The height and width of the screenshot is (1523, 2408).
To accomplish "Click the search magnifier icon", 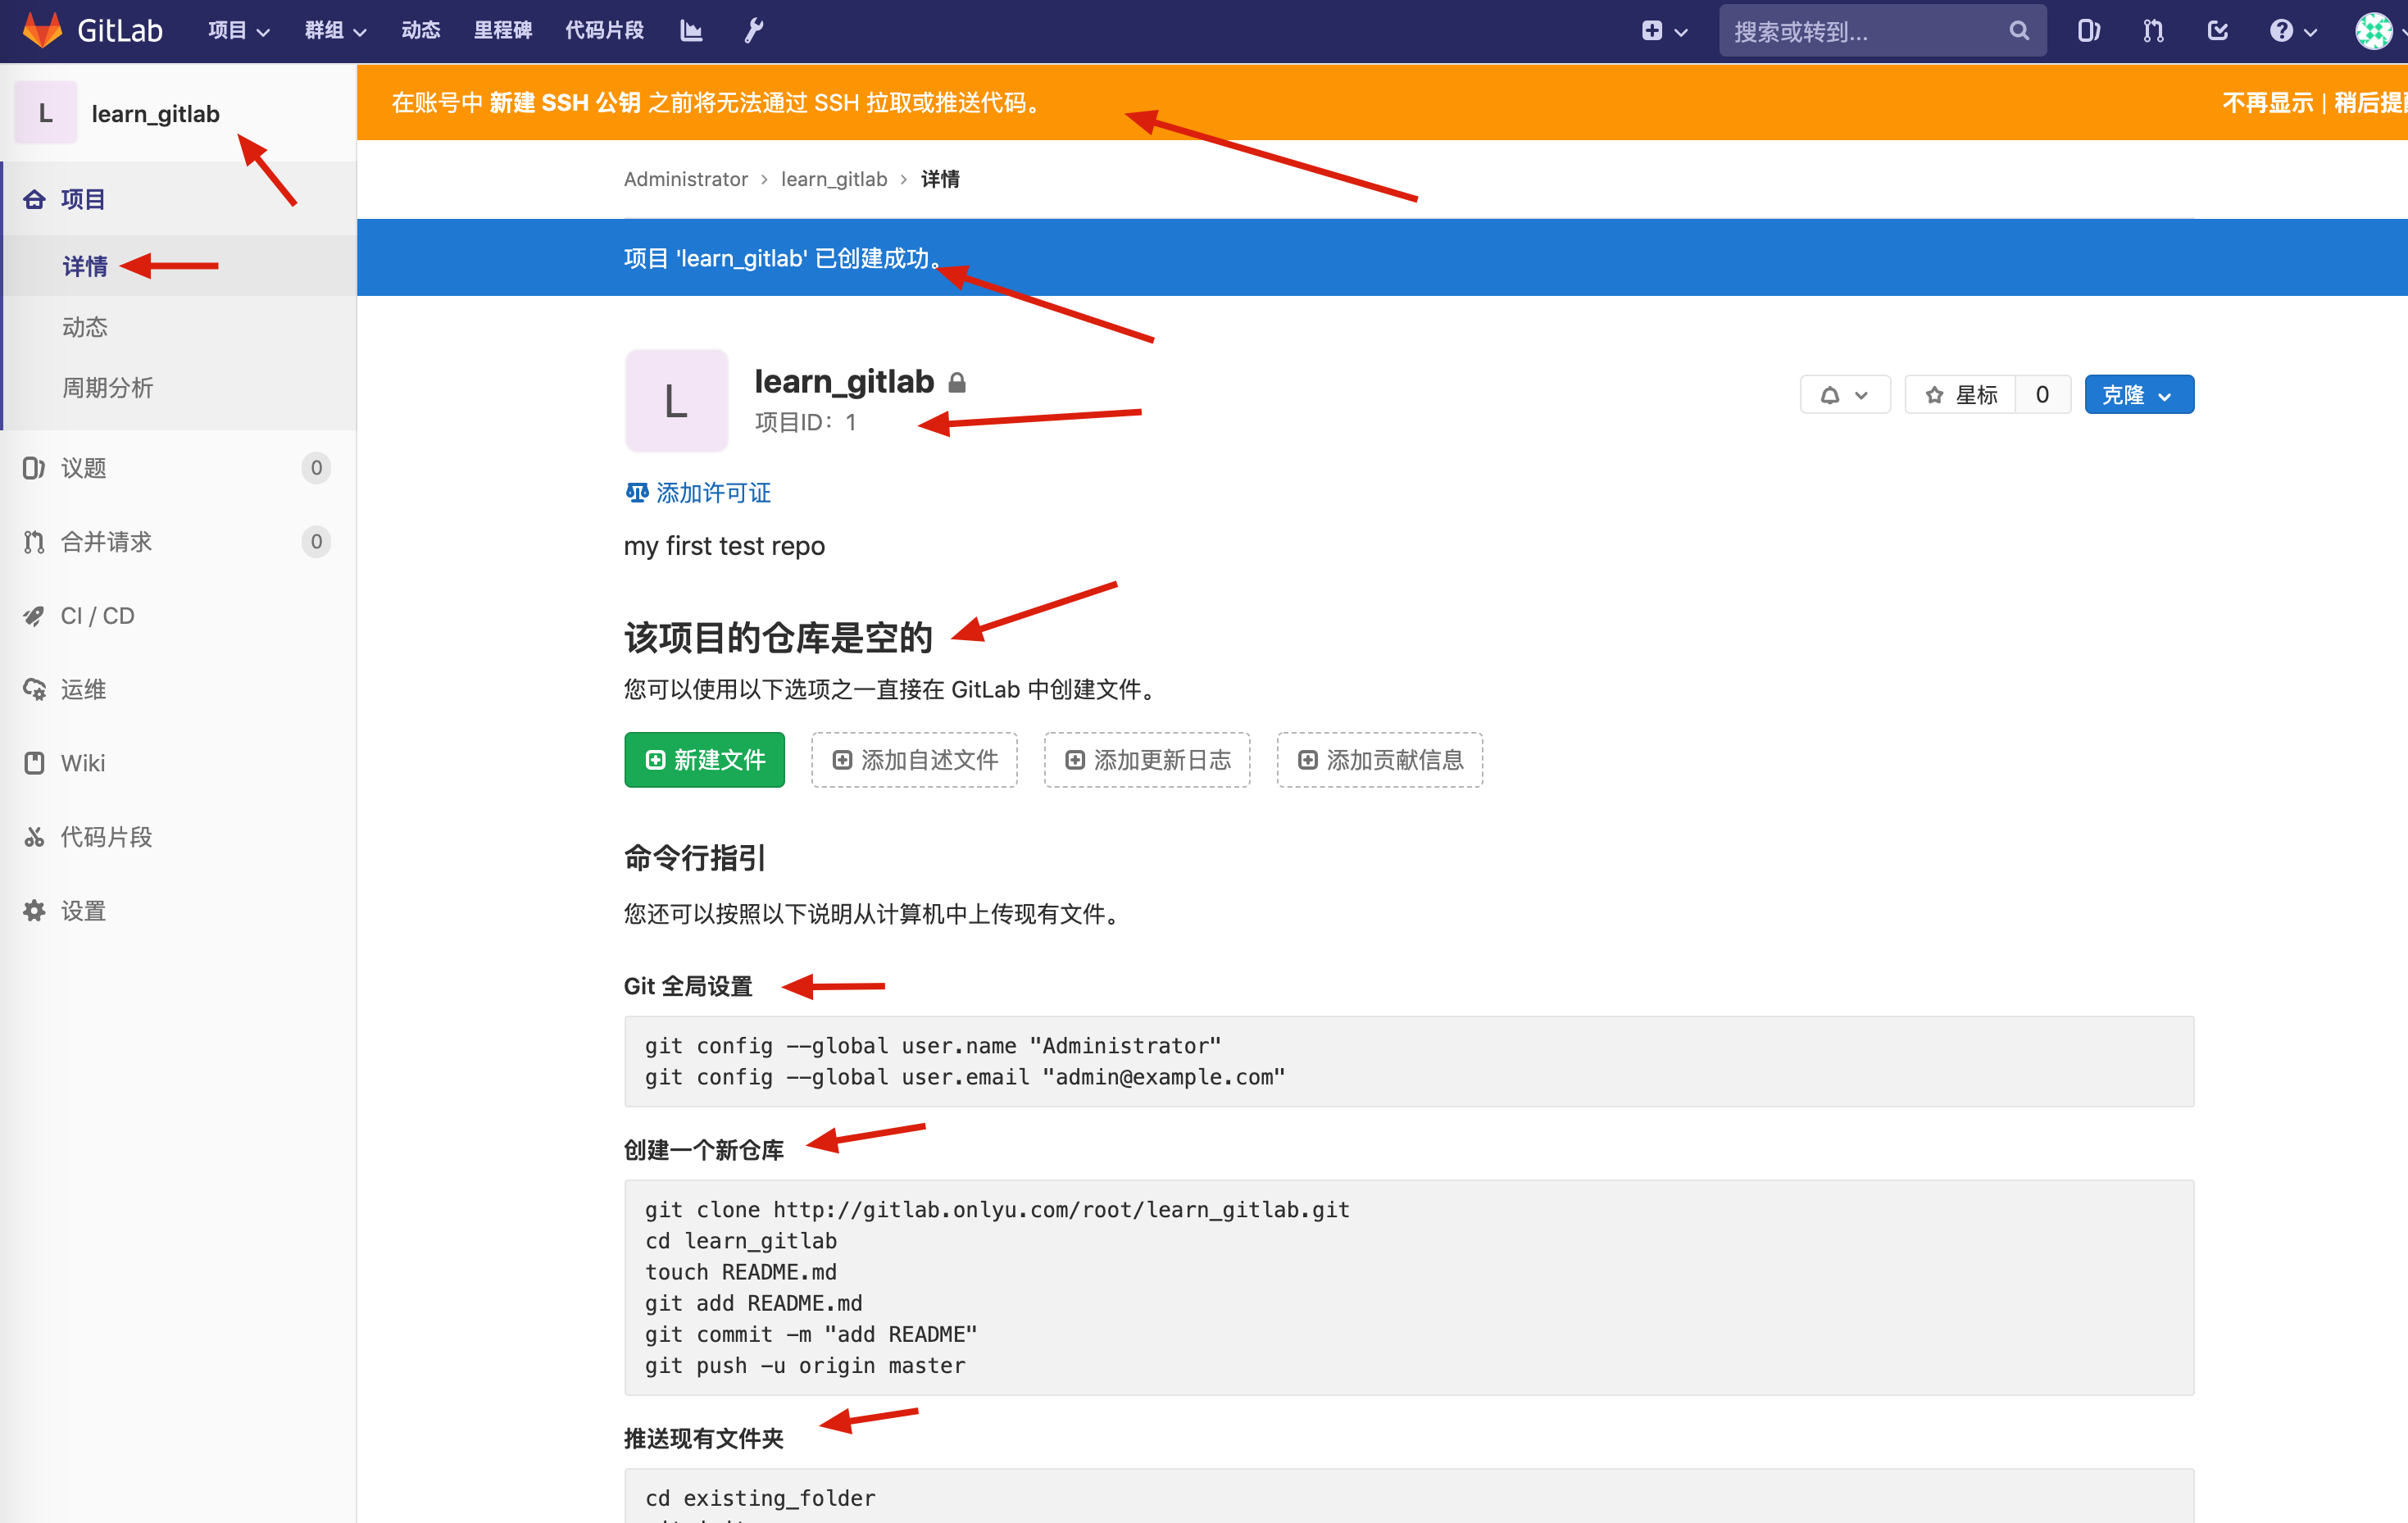I will [2018, 31].
